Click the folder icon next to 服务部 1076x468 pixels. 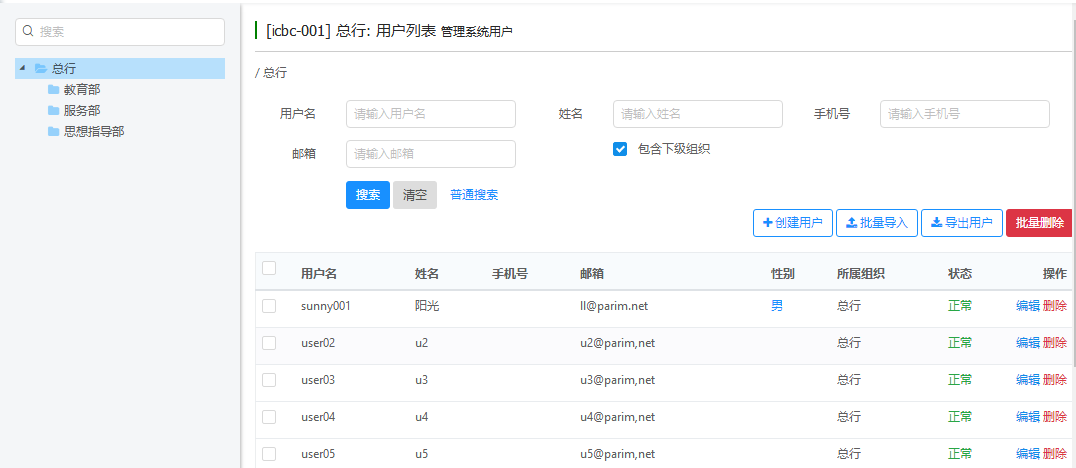click(54, 110)
